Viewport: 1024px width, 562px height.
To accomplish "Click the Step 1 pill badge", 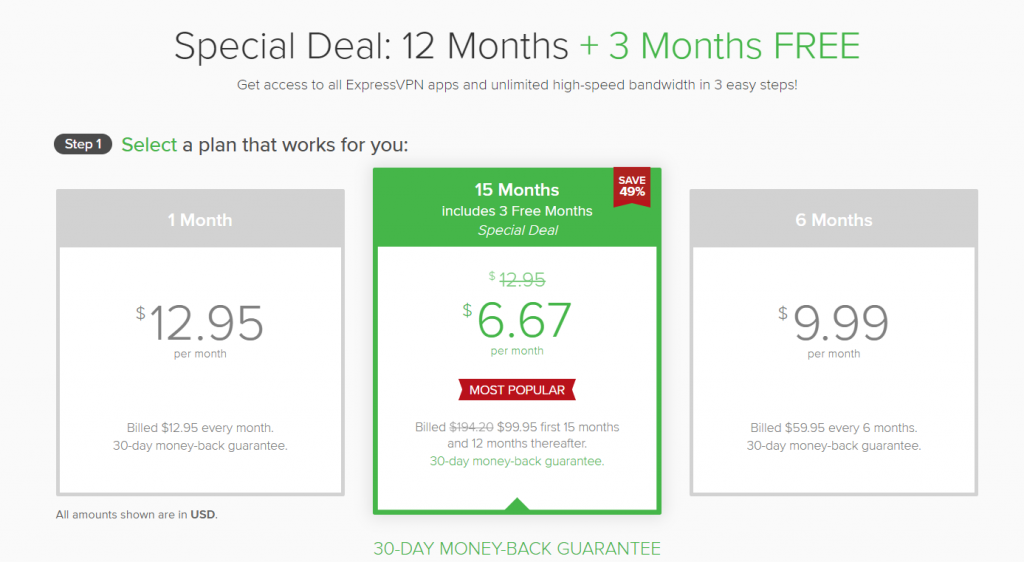I will point(83,144).
